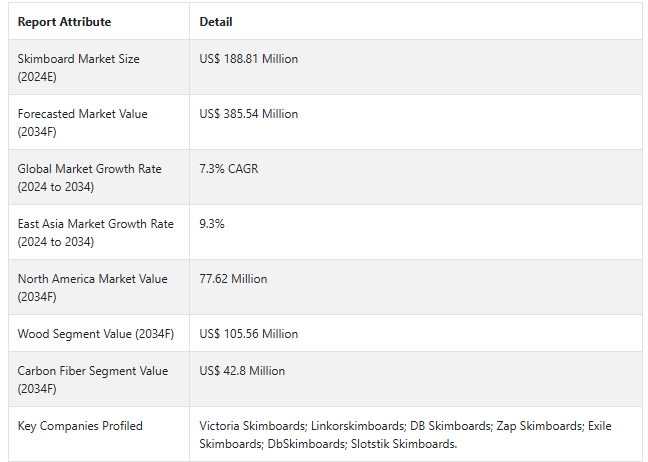This screenshot has width=648, height=462.
Task: Click the "77.62 Million" value
Action: point(233,279)
